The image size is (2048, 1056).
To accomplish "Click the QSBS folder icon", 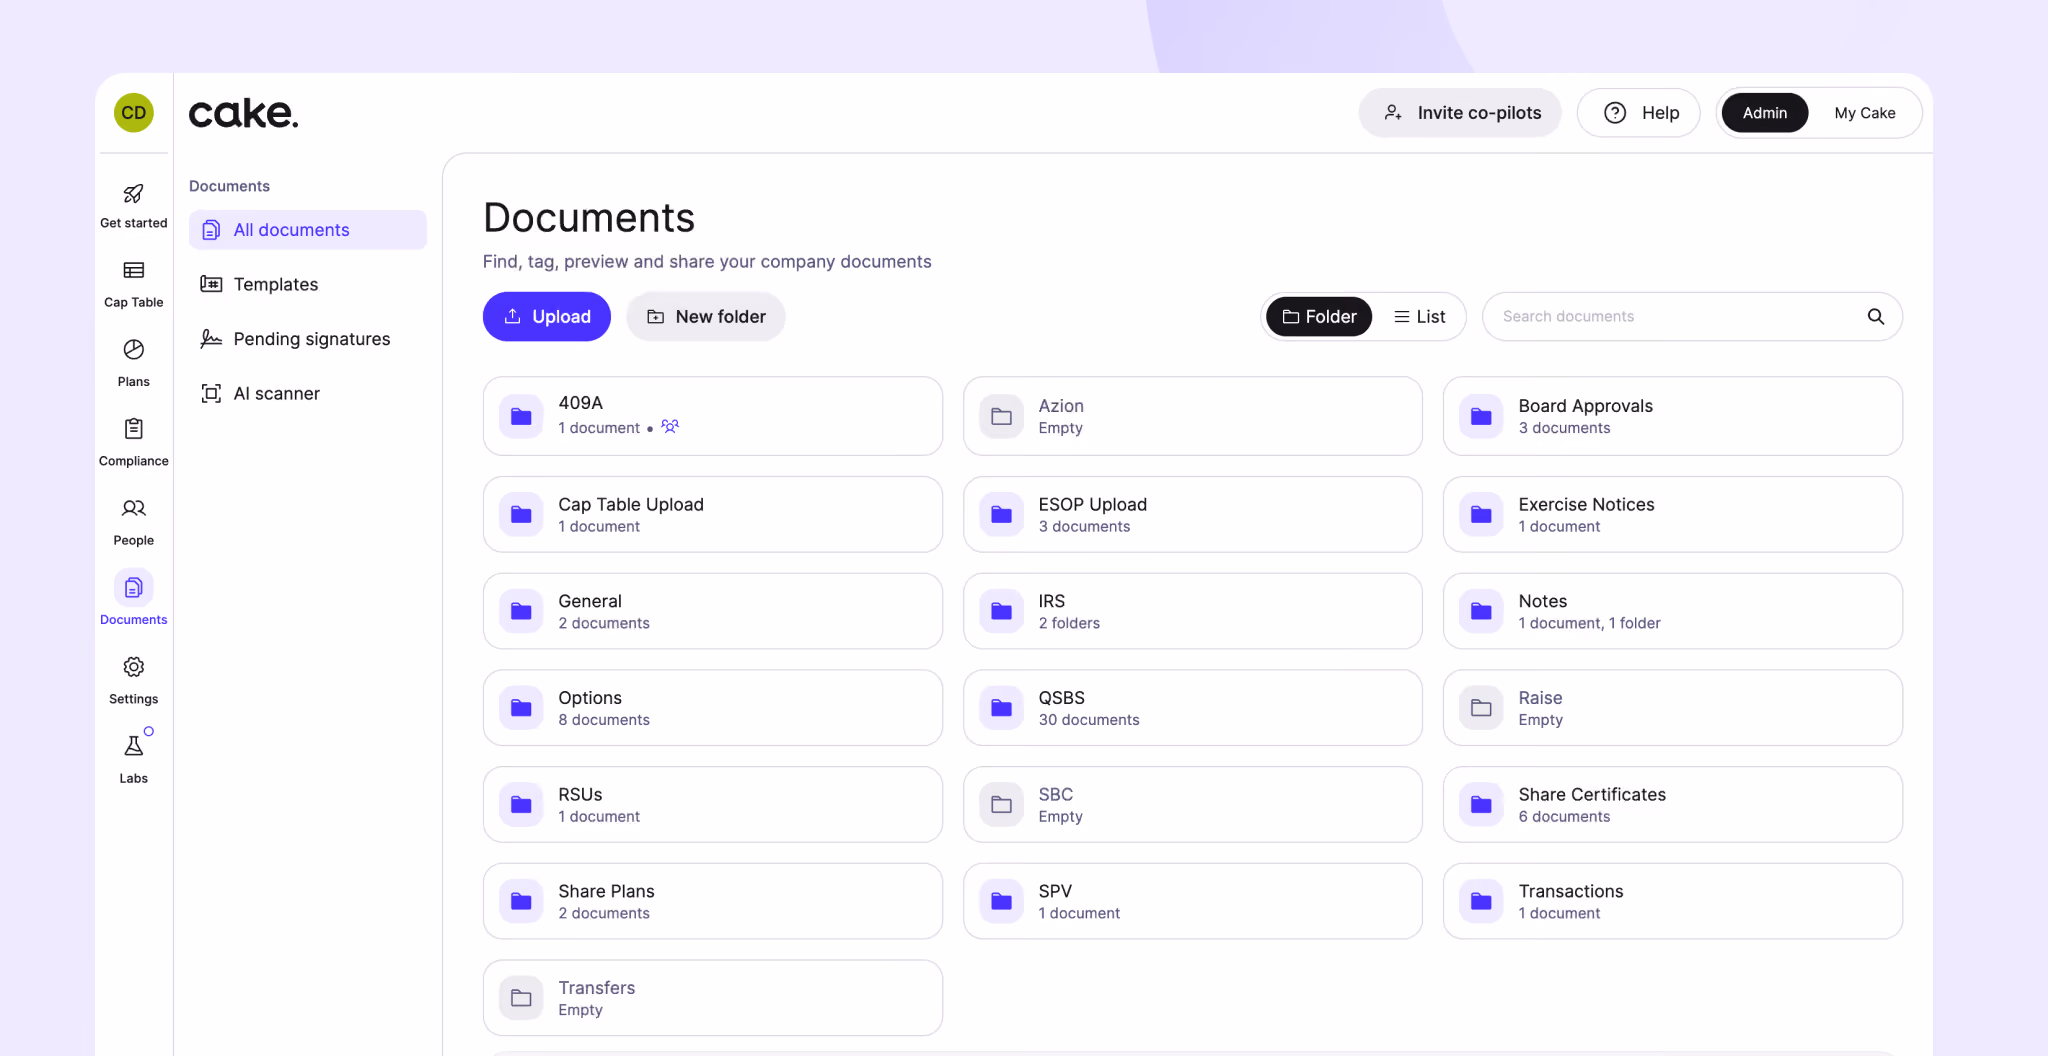I will 1001,708.
